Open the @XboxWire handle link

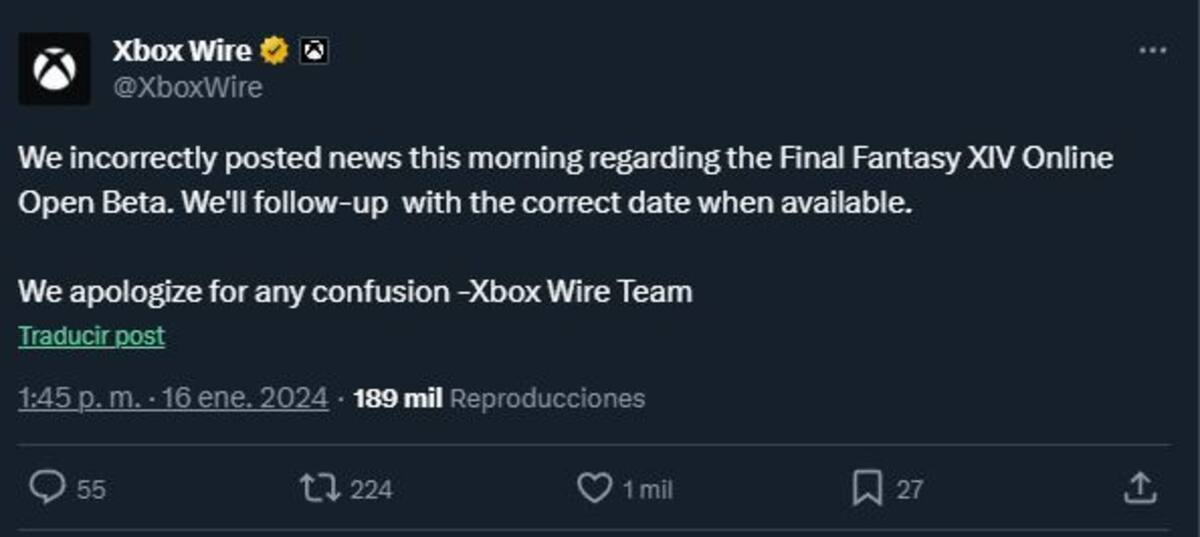click(x=187, y=87)
